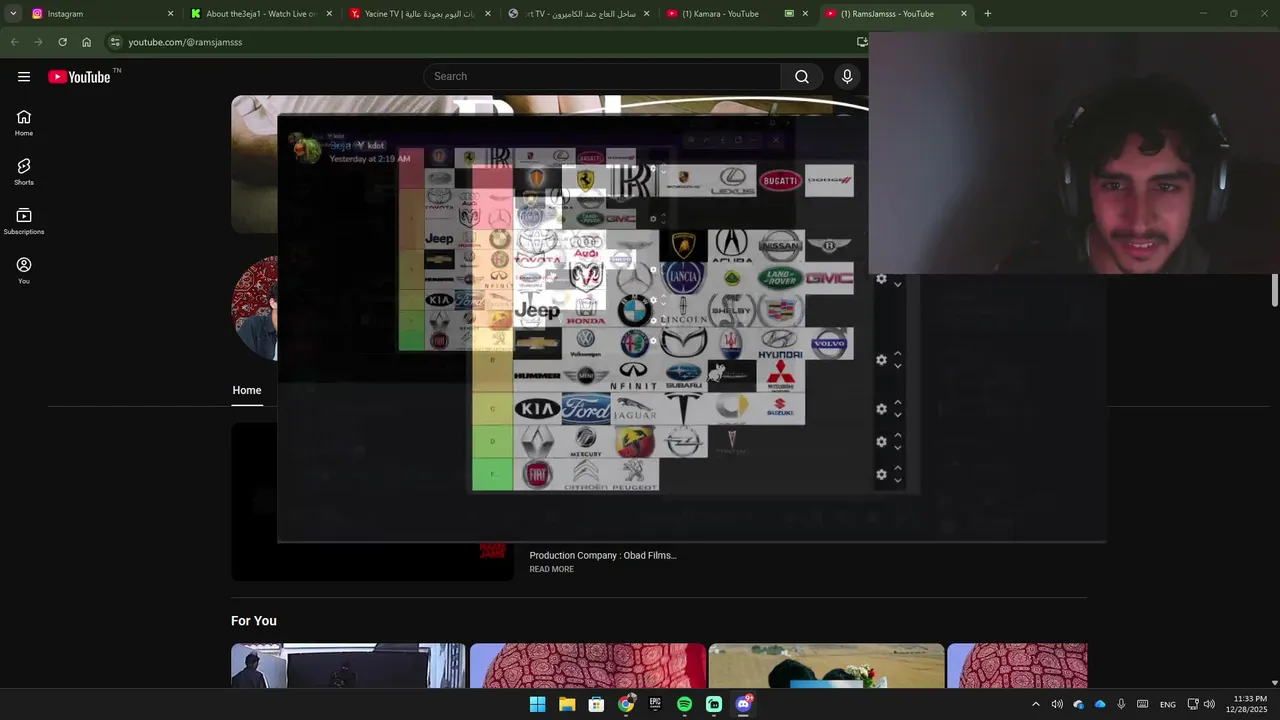1280x720 pixels.
Task: Open the tier F row settings gear
Action: click(x=881, y=474)
